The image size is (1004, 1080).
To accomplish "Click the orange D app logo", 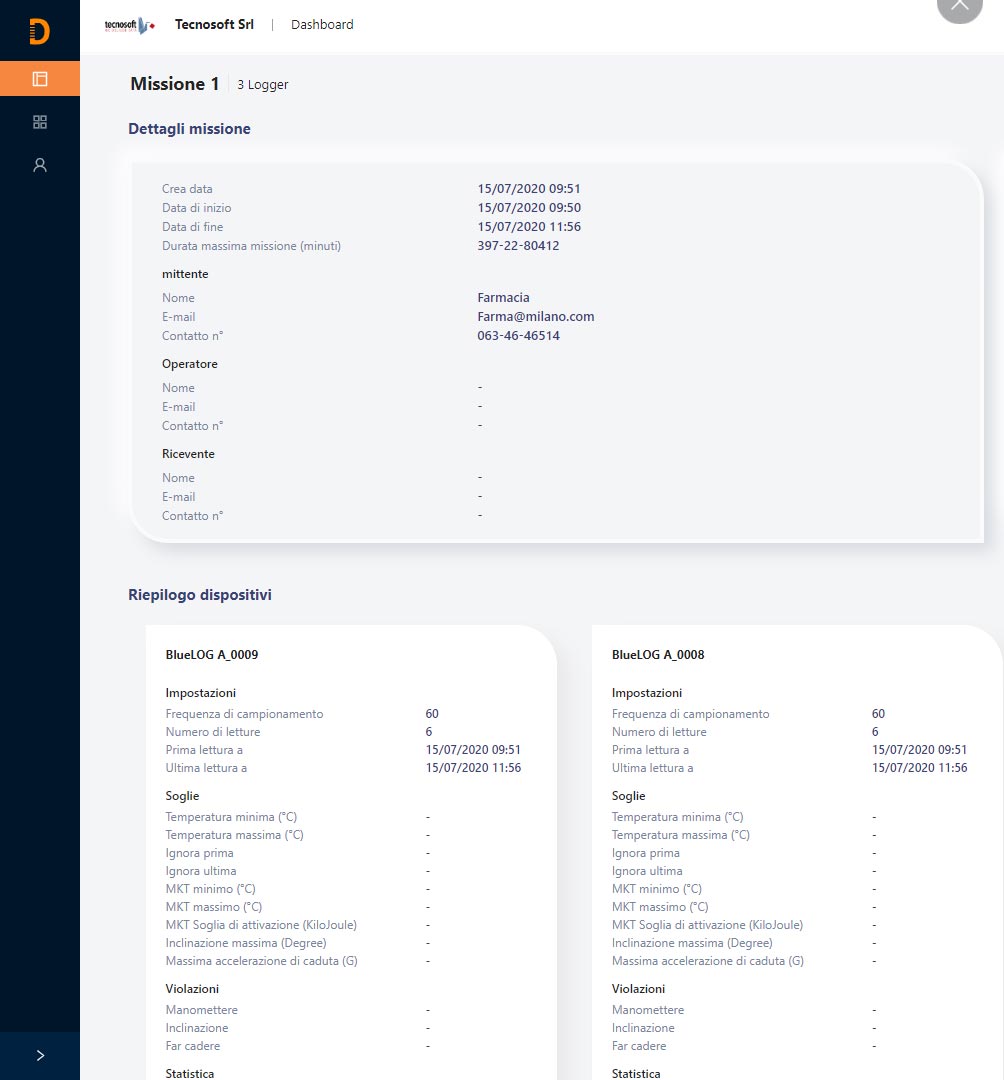I will pyautogui.click(x=39, y=31).
